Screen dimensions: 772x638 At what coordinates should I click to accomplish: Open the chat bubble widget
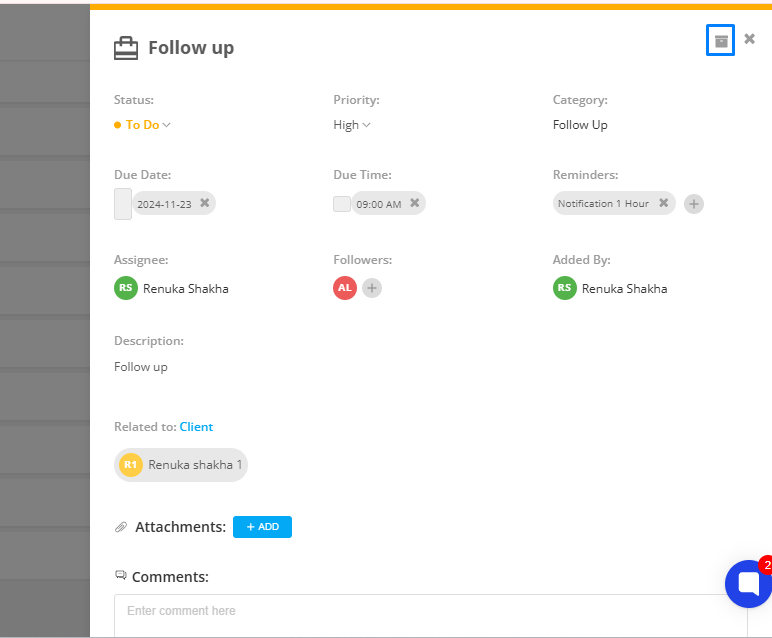748,583
